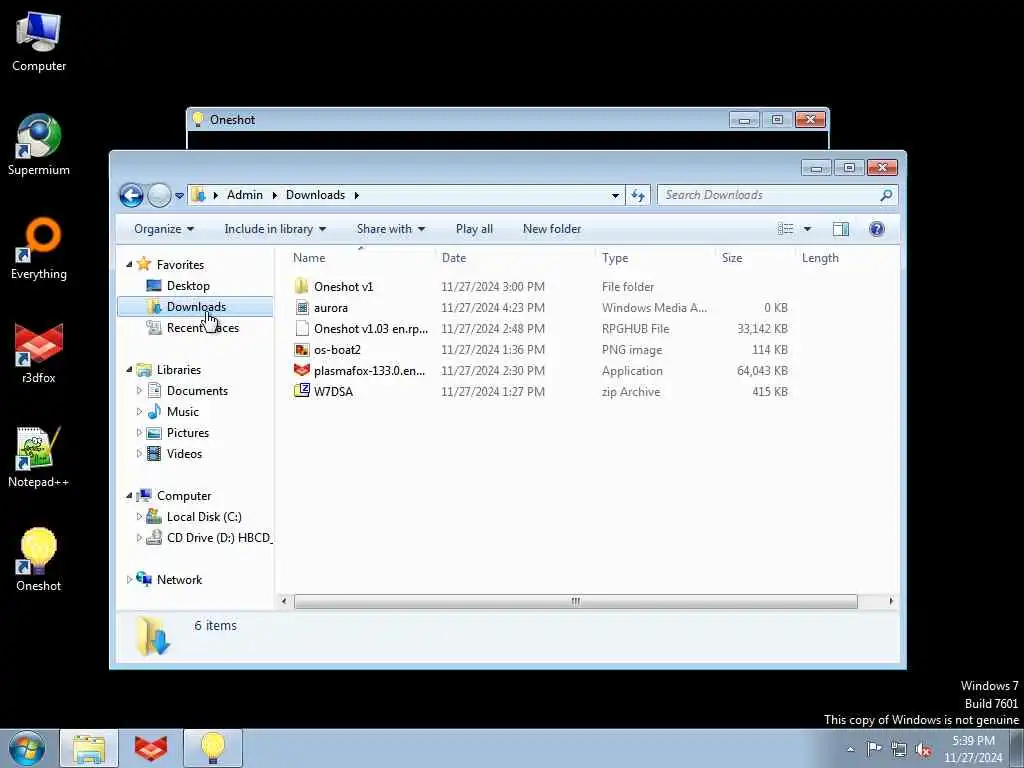The image size is (1024, 768).
Task: Sort by Size column header
Action: (x=755, y=257)
